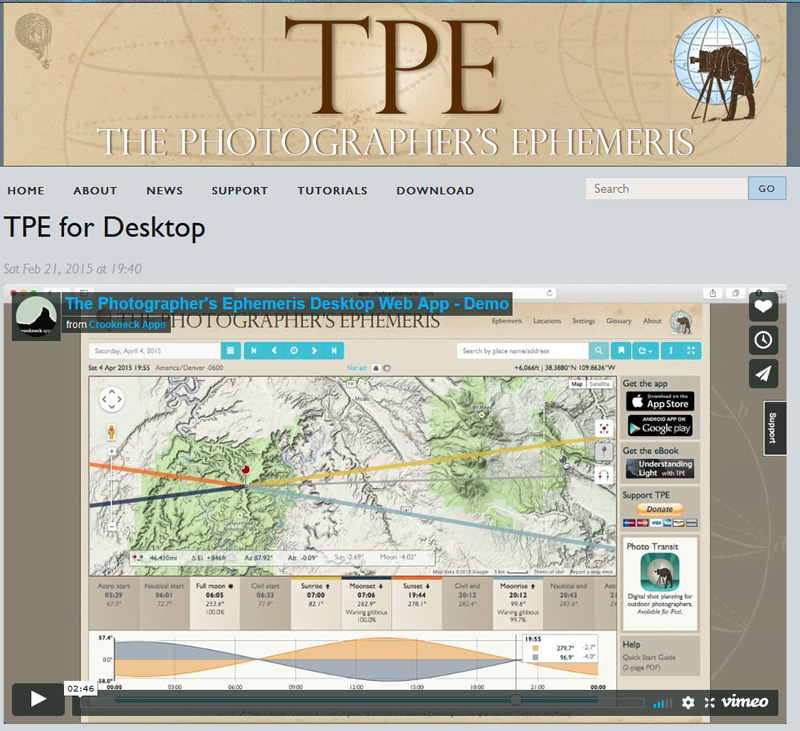The width and height of the screenshot is (800, 731).
Task: Open the TUTORIALS menu item
Action: [x=332, y=190]
